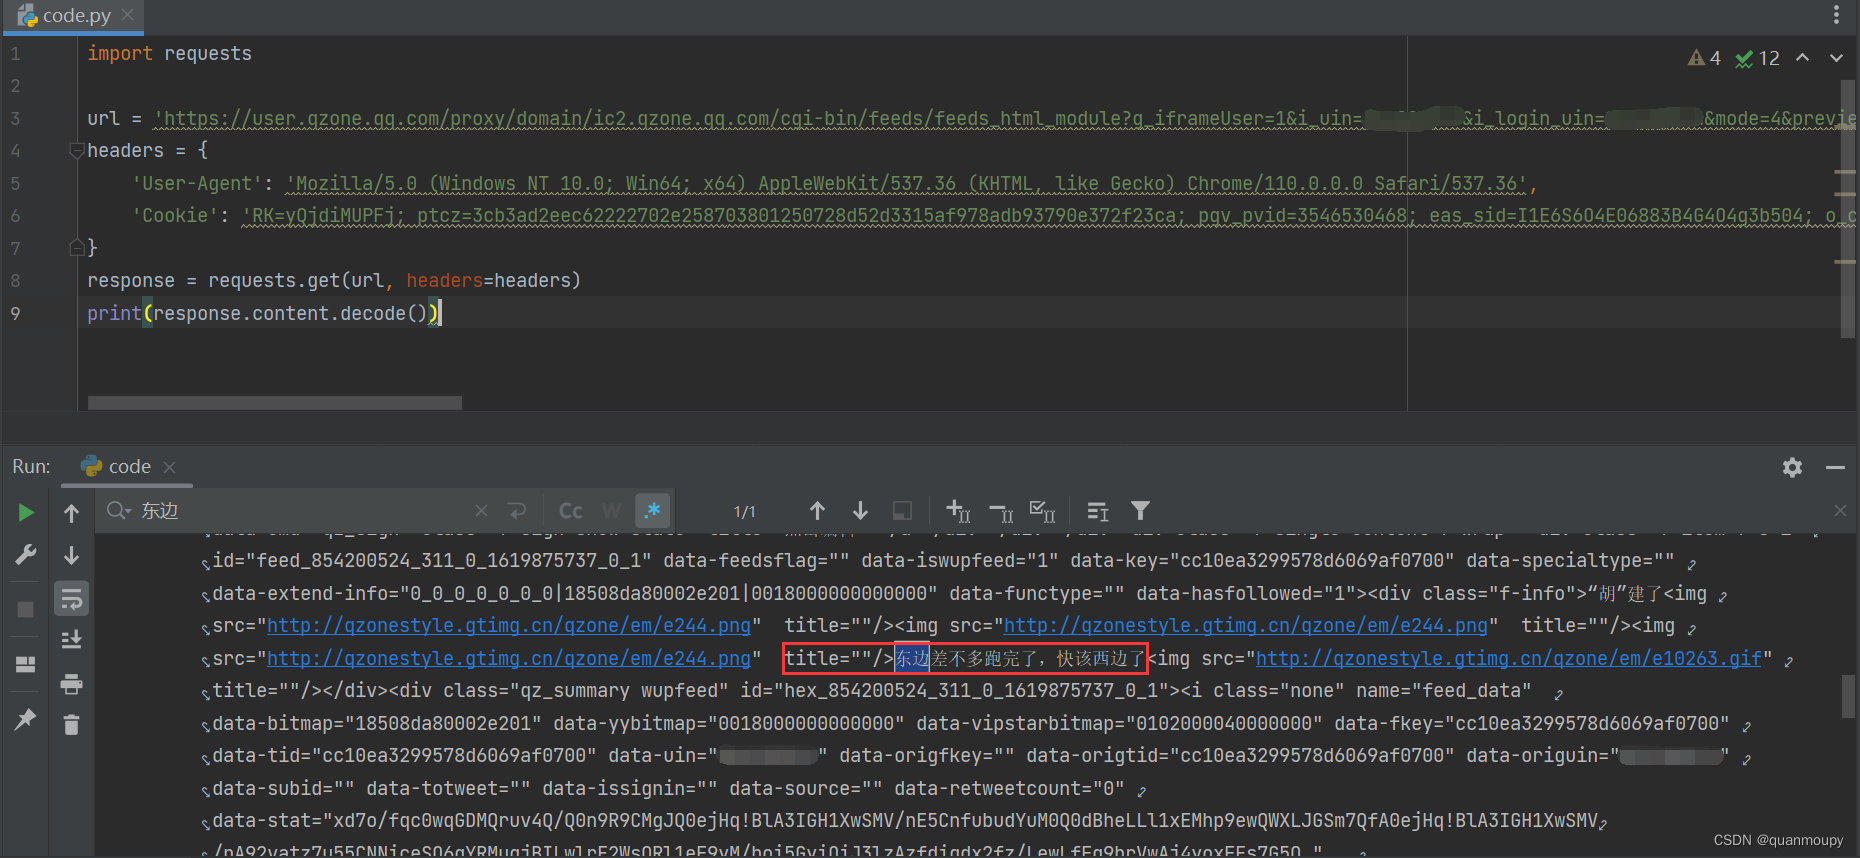Click line number 9 in gutter
This screenshot has width=1860, height=858.
click(15, 313)
